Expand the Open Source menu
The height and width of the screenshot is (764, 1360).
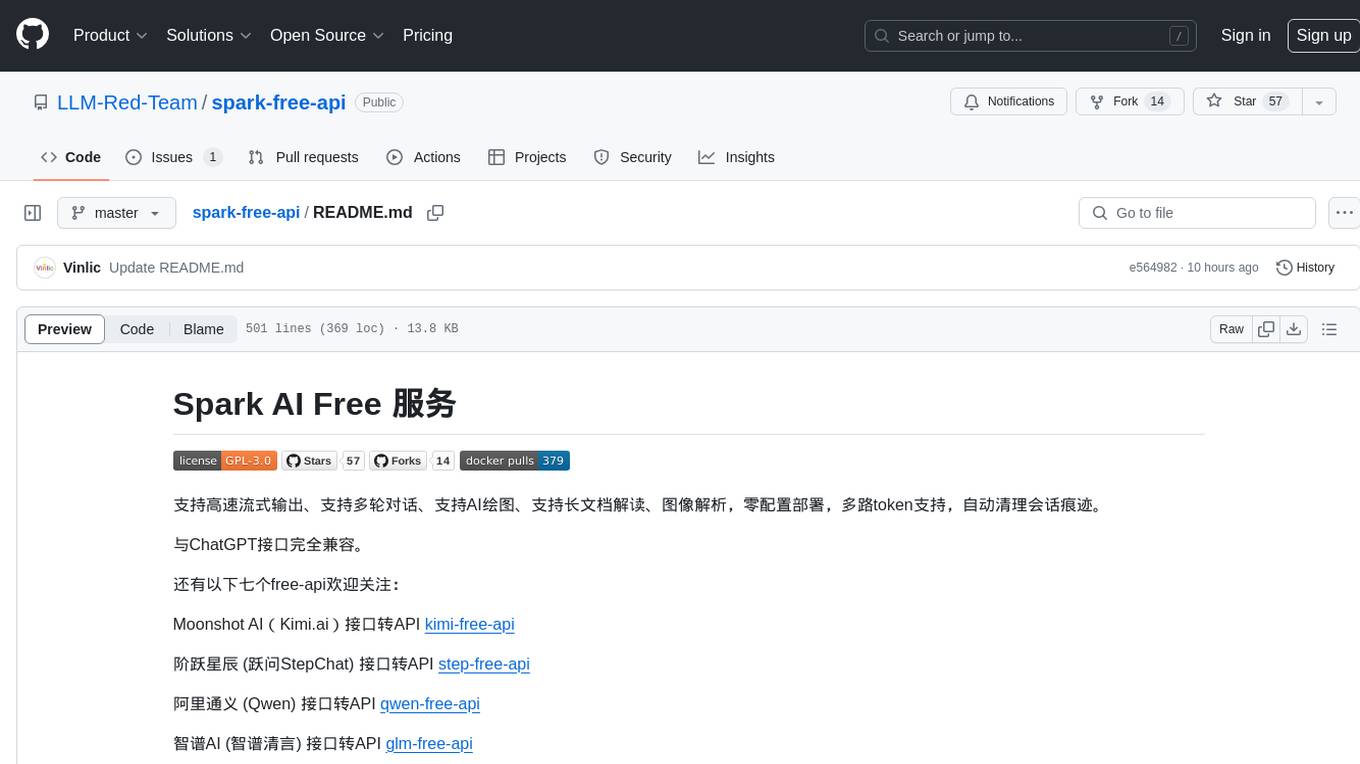327,35
